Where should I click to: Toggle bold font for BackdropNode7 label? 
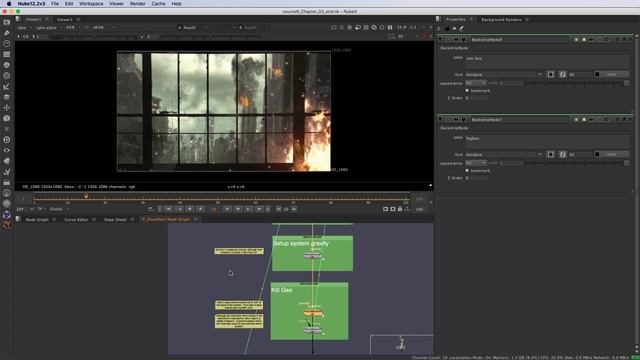(x=551, y=154)
